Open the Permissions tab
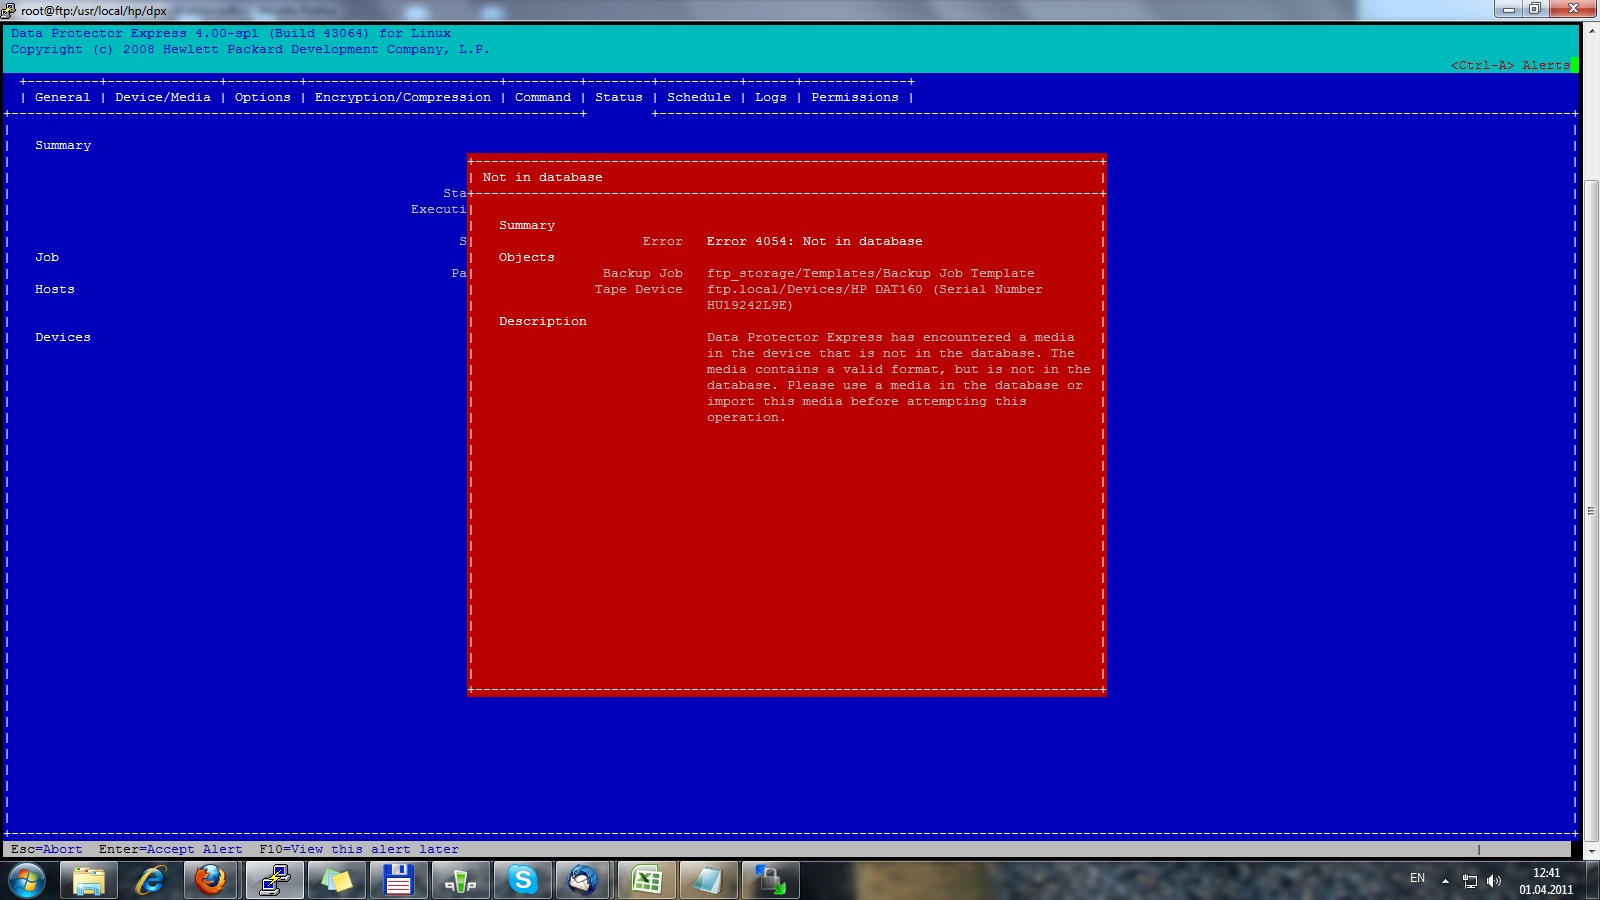1600x900 pixels. [x=855, y=97]
